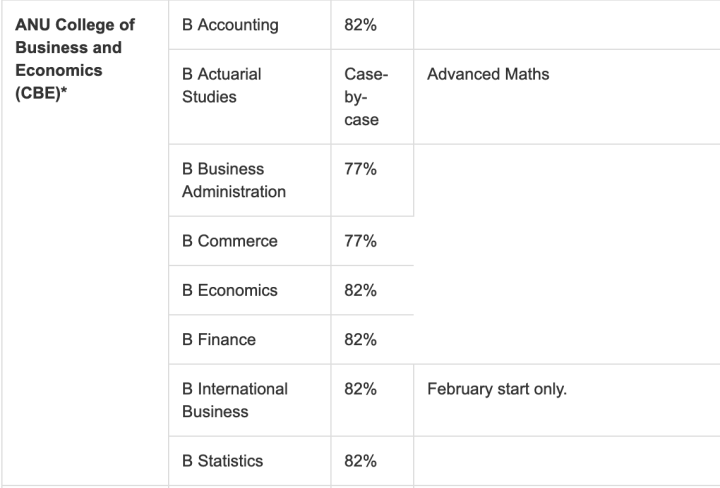Click the Advanced Maths requirement text
Image resolution: width=720 pixels, height=488 pixels.
click(x=488, y=74)
